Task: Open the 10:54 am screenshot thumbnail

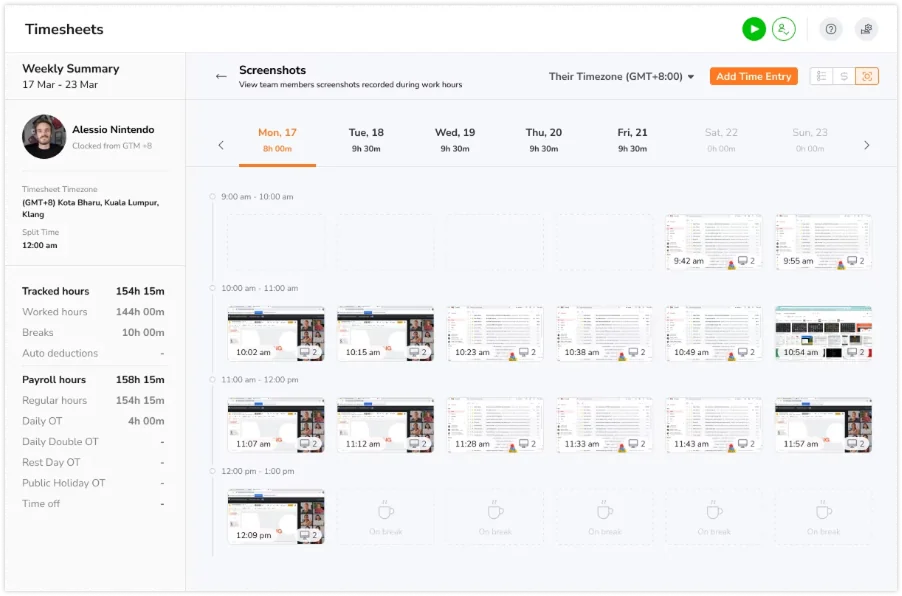Action: 823,332
